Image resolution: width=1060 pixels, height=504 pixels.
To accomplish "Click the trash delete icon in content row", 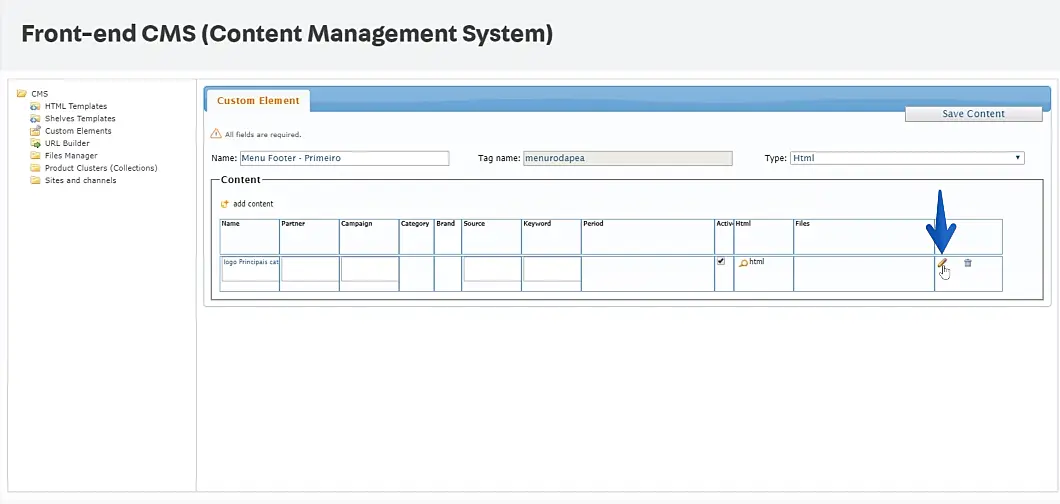I will pyautogui.click(x=967, y=263).
